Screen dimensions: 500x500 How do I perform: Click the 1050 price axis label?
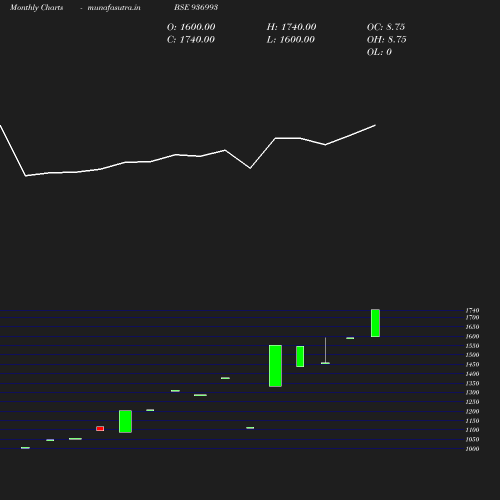[472, 439]
